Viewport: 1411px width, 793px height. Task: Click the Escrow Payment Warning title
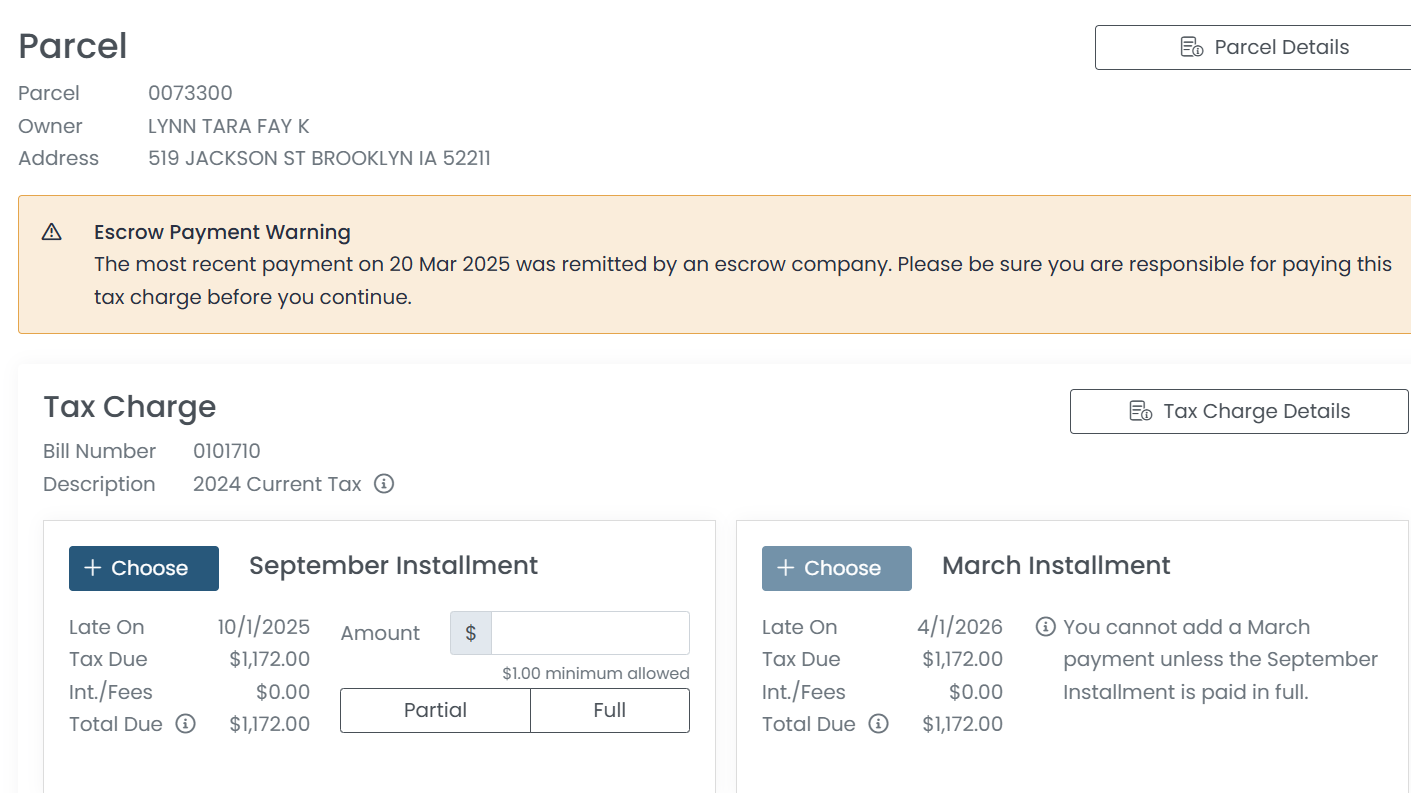click(222, 232)
